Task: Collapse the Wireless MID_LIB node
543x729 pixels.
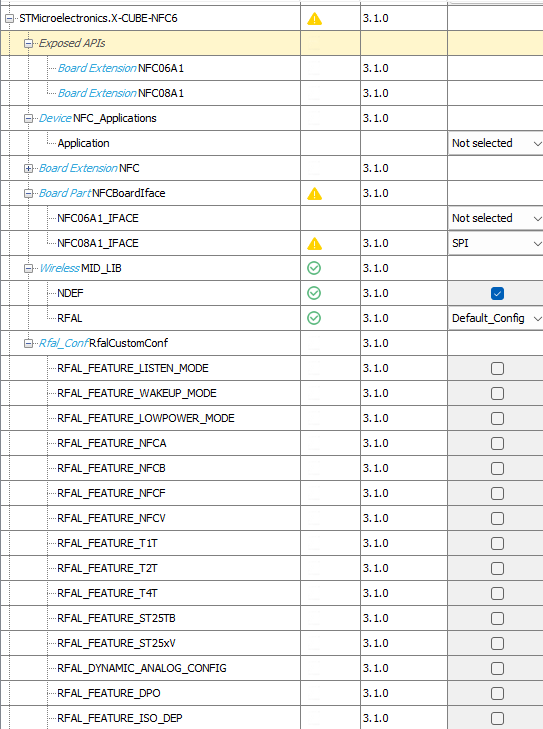Action: pyautogui.click(x=28, y=269)
